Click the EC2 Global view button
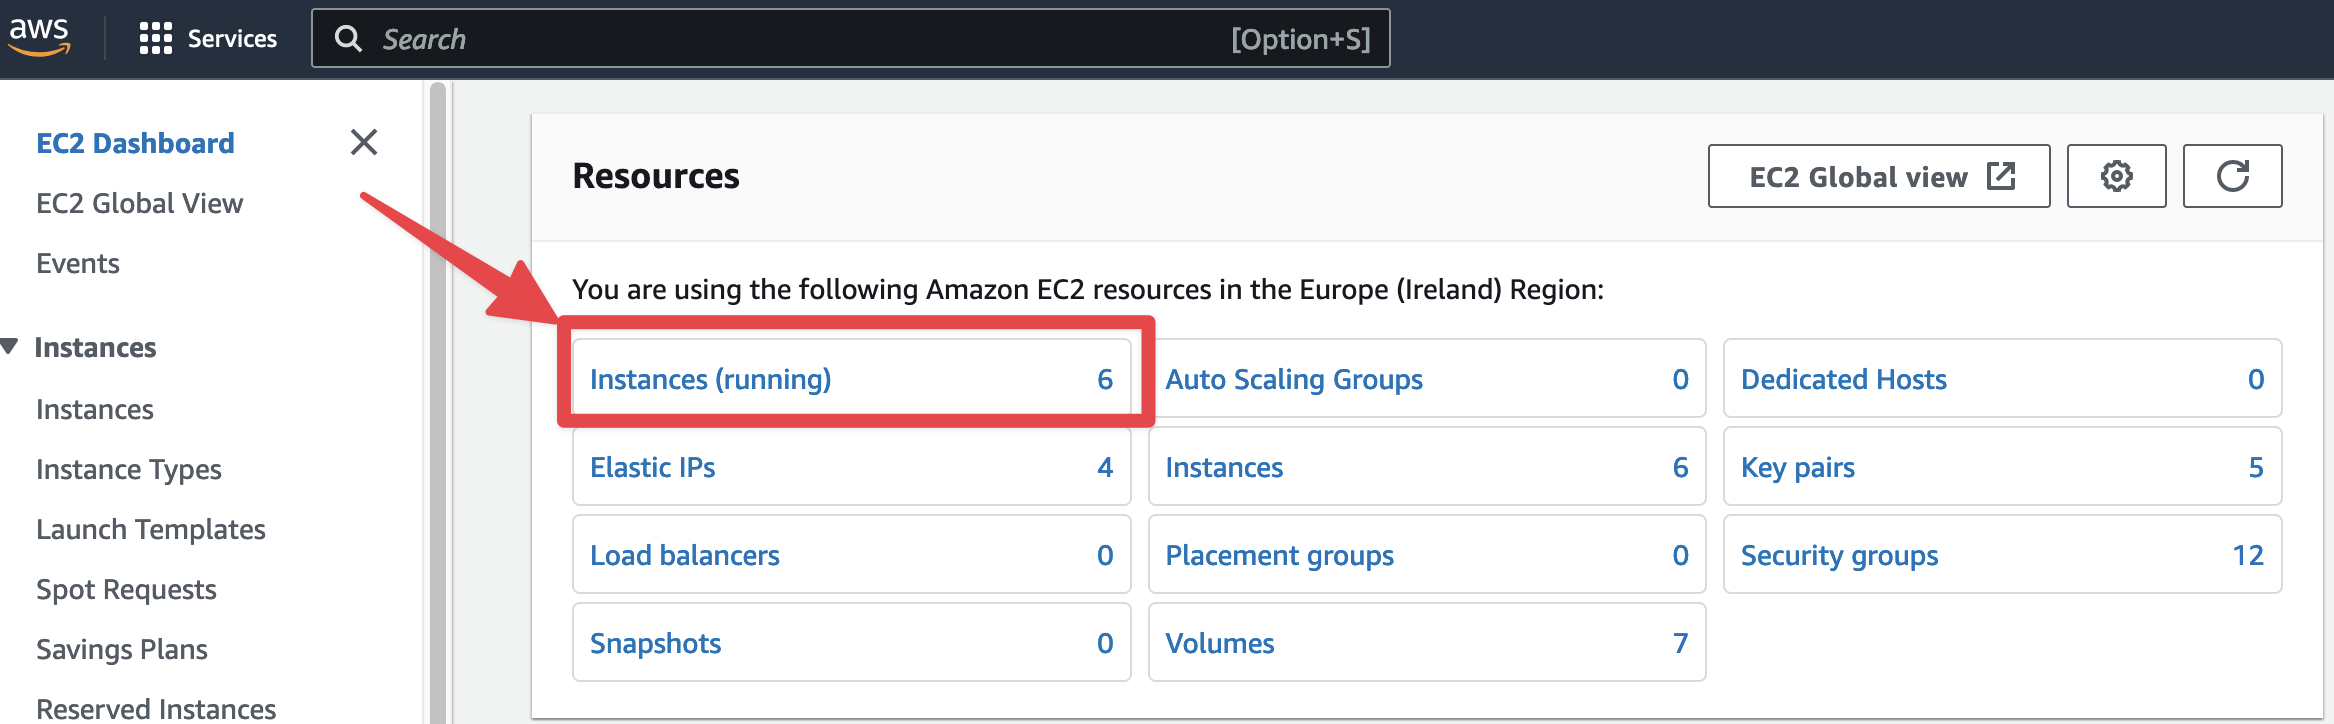Viewport: 2334px width, 724px height. [x=1879, y=176]
